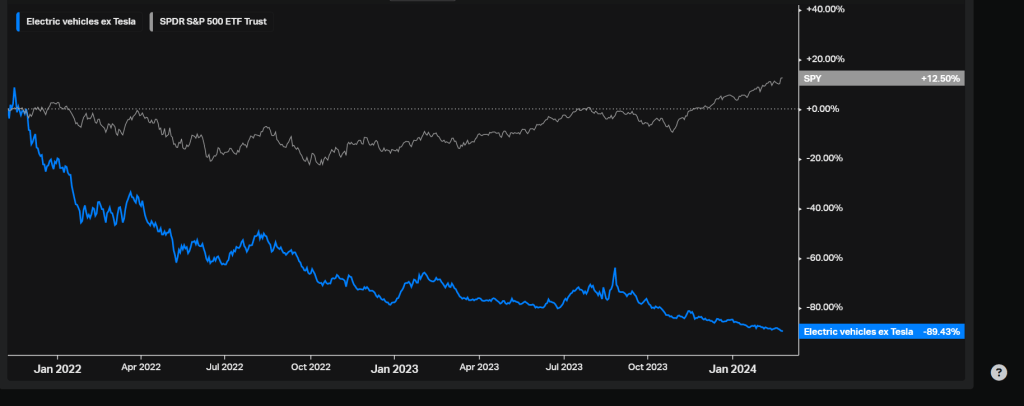The image size is (1024, 406).
Task: Click the +0.00% baseline y-axis label
Action: [827, 109]
